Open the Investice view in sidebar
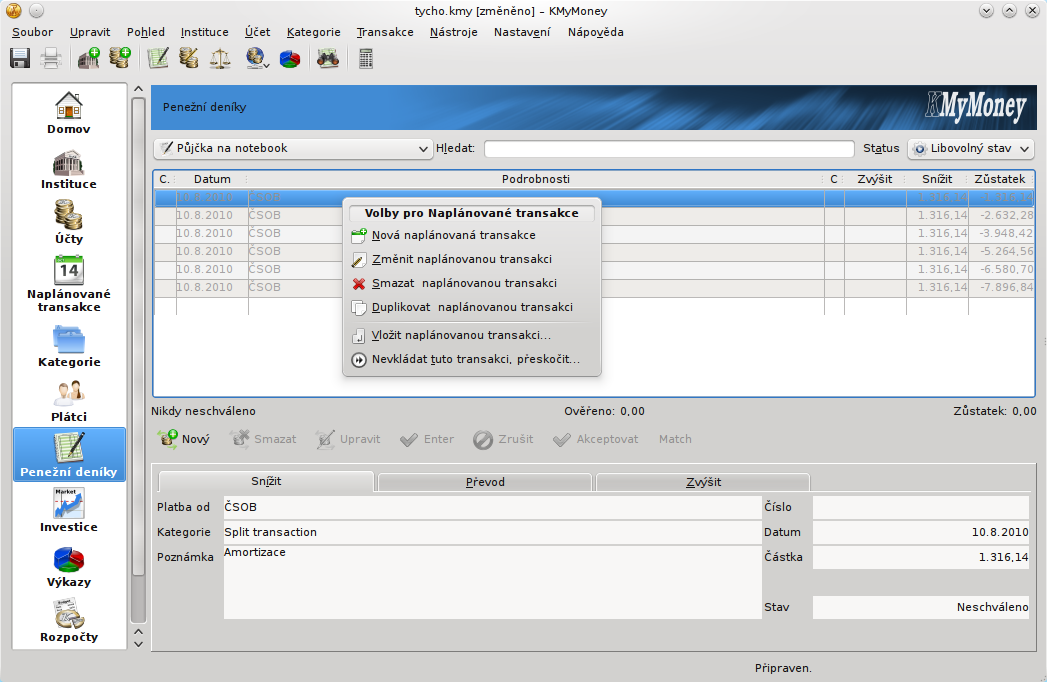Image resolution: width=1047 pixels, height=682 pixels. pyautogui.click(x=69, y=510)
